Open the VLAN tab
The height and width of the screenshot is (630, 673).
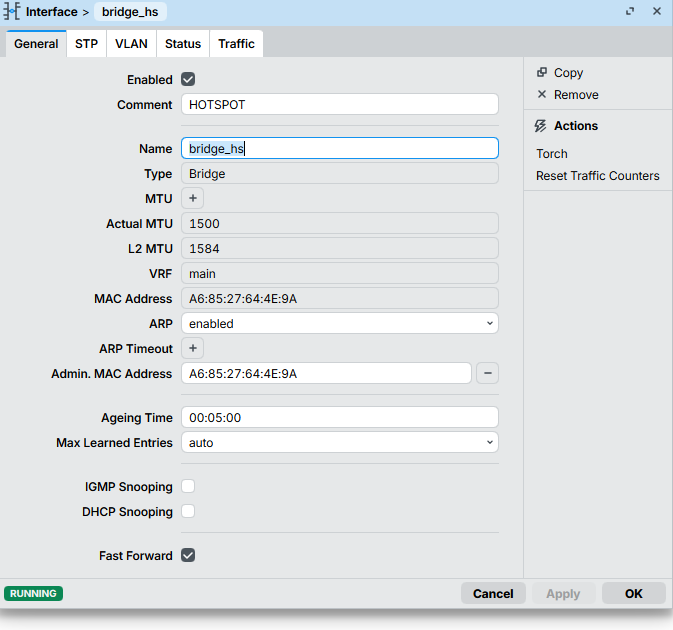(x=131, y=44)
